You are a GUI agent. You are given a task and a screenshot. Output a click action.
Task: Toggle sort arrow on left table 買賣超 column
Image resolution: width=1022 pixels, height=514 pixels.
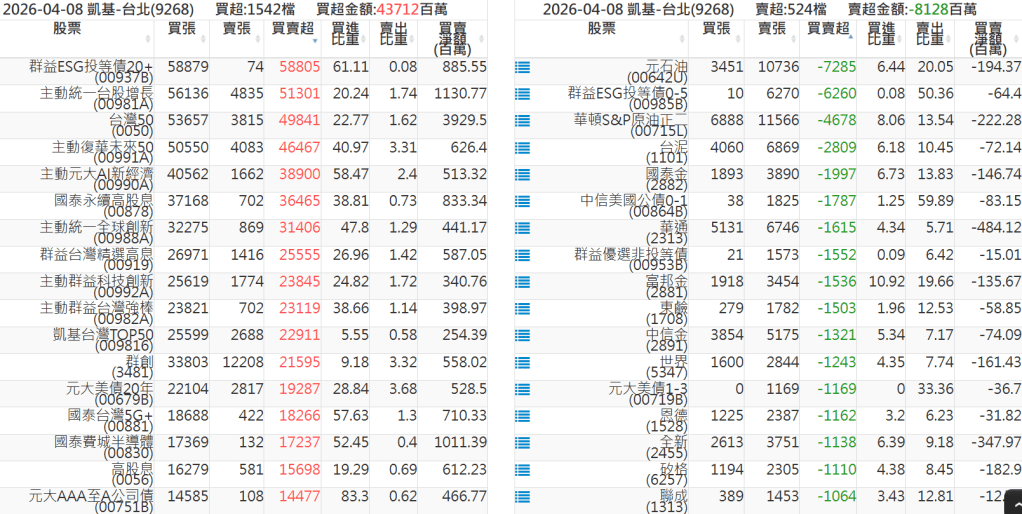tap(316, 42)
